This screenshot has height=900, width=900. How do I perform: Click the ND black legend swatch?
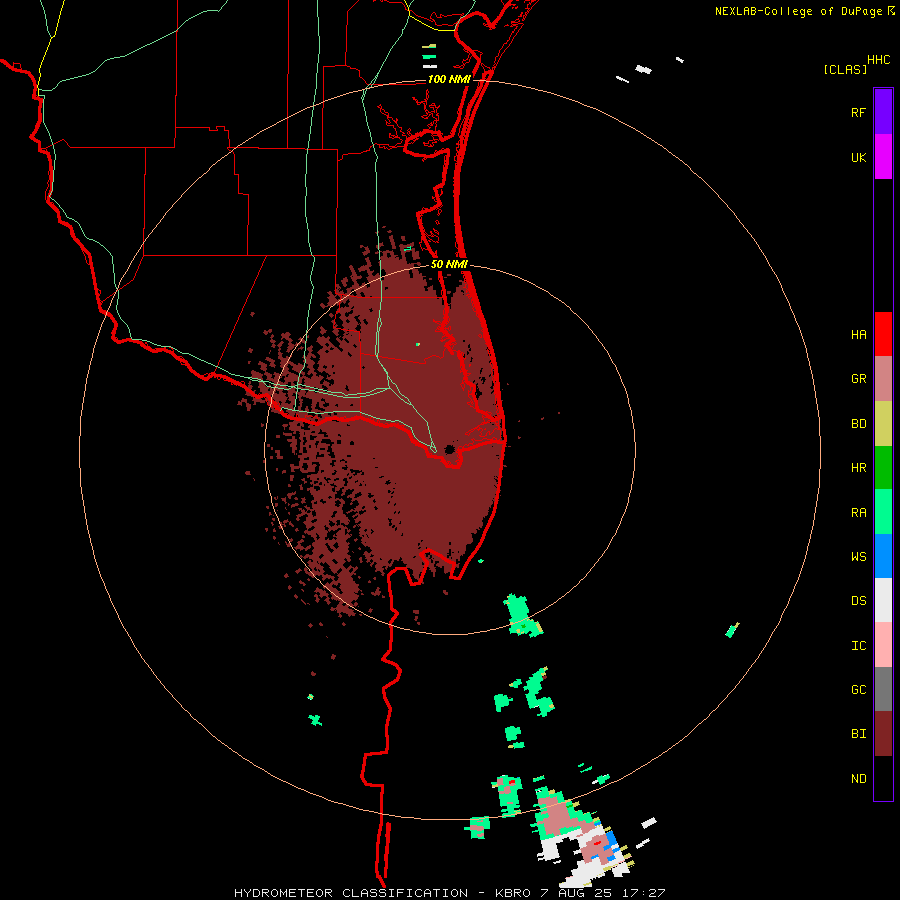pyautogui.click(x=883, y=778)
